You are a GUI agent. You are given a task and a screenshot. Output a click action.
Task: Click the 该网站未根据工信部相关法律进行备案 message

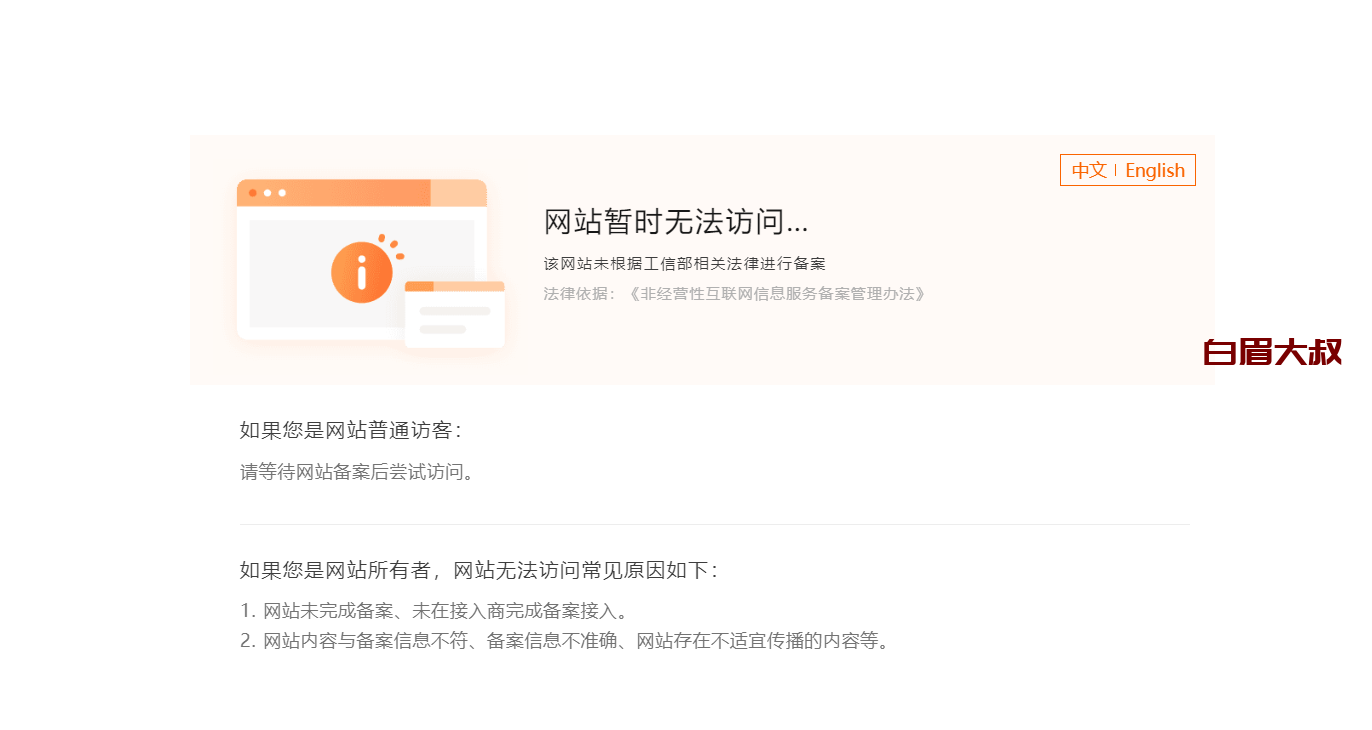click(x=685, y=264)
